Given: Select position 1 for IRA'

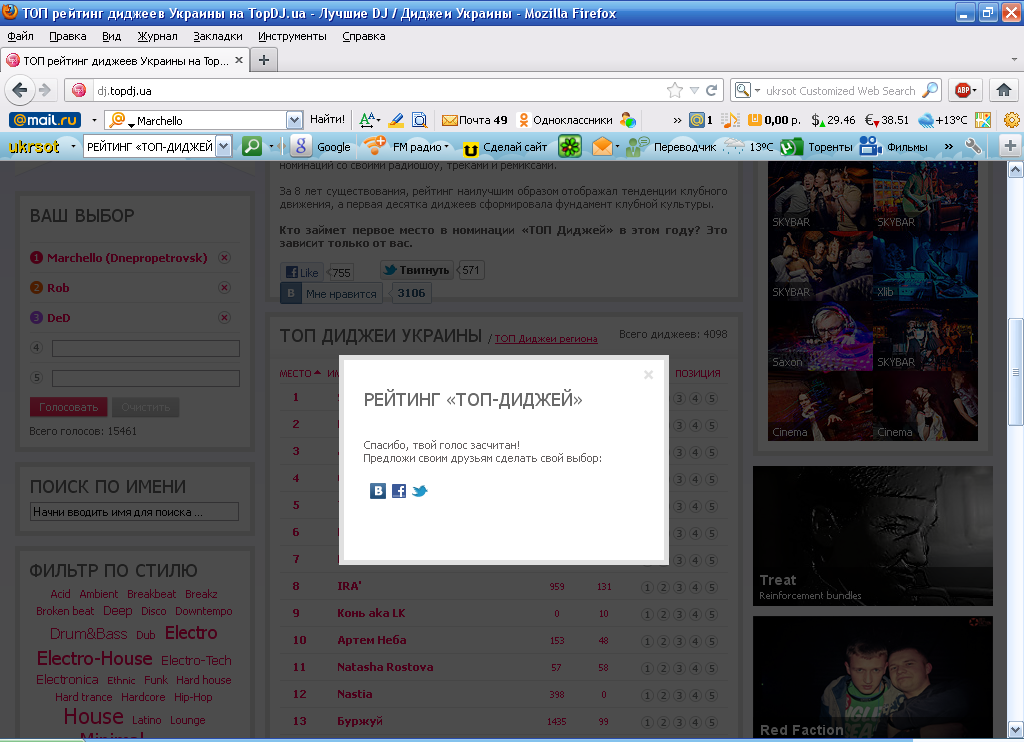Looking at the screenshot, I should [x=647, y=587].
